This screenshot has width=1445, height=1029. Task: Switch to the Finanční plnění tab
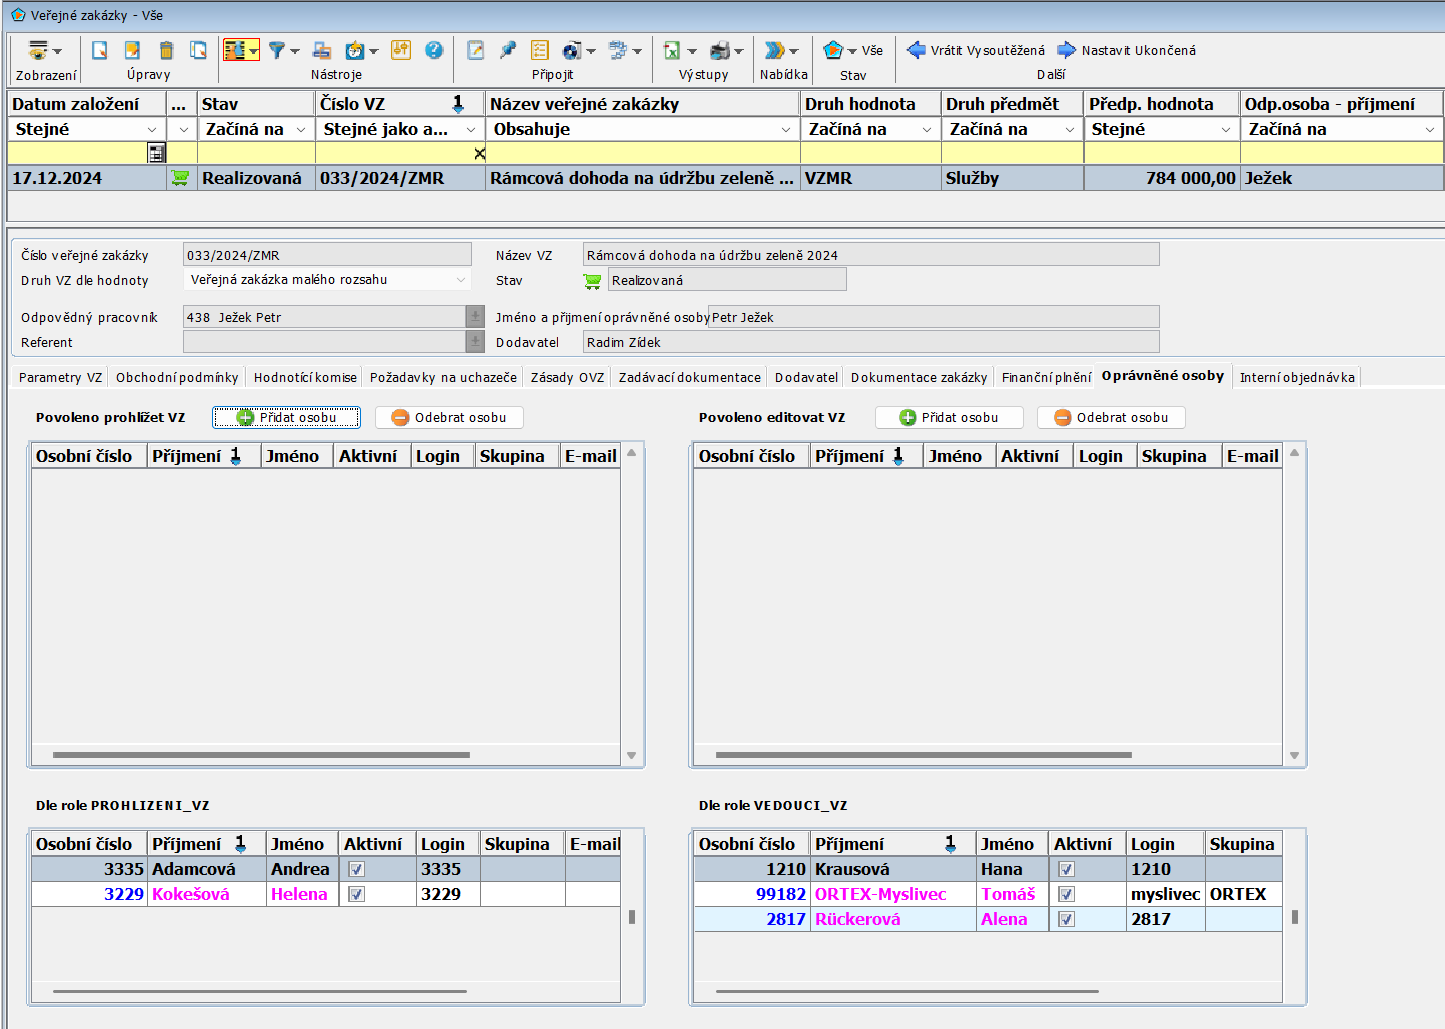pos(1046,377)
